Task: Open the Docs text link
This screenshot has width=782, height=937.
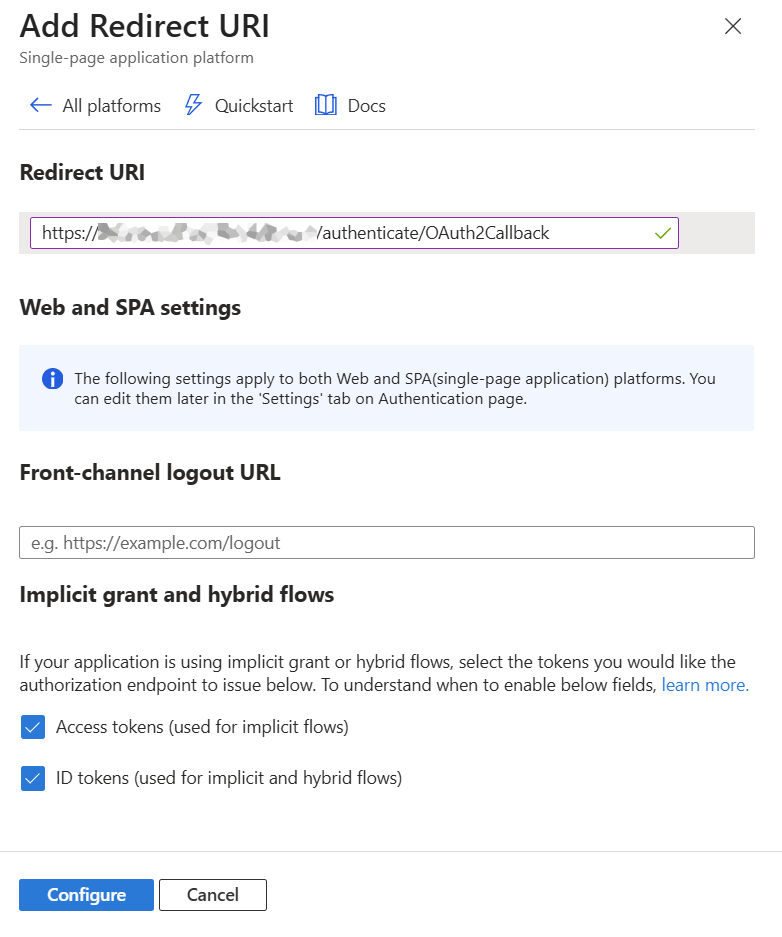Action: [x=366, y=106]
